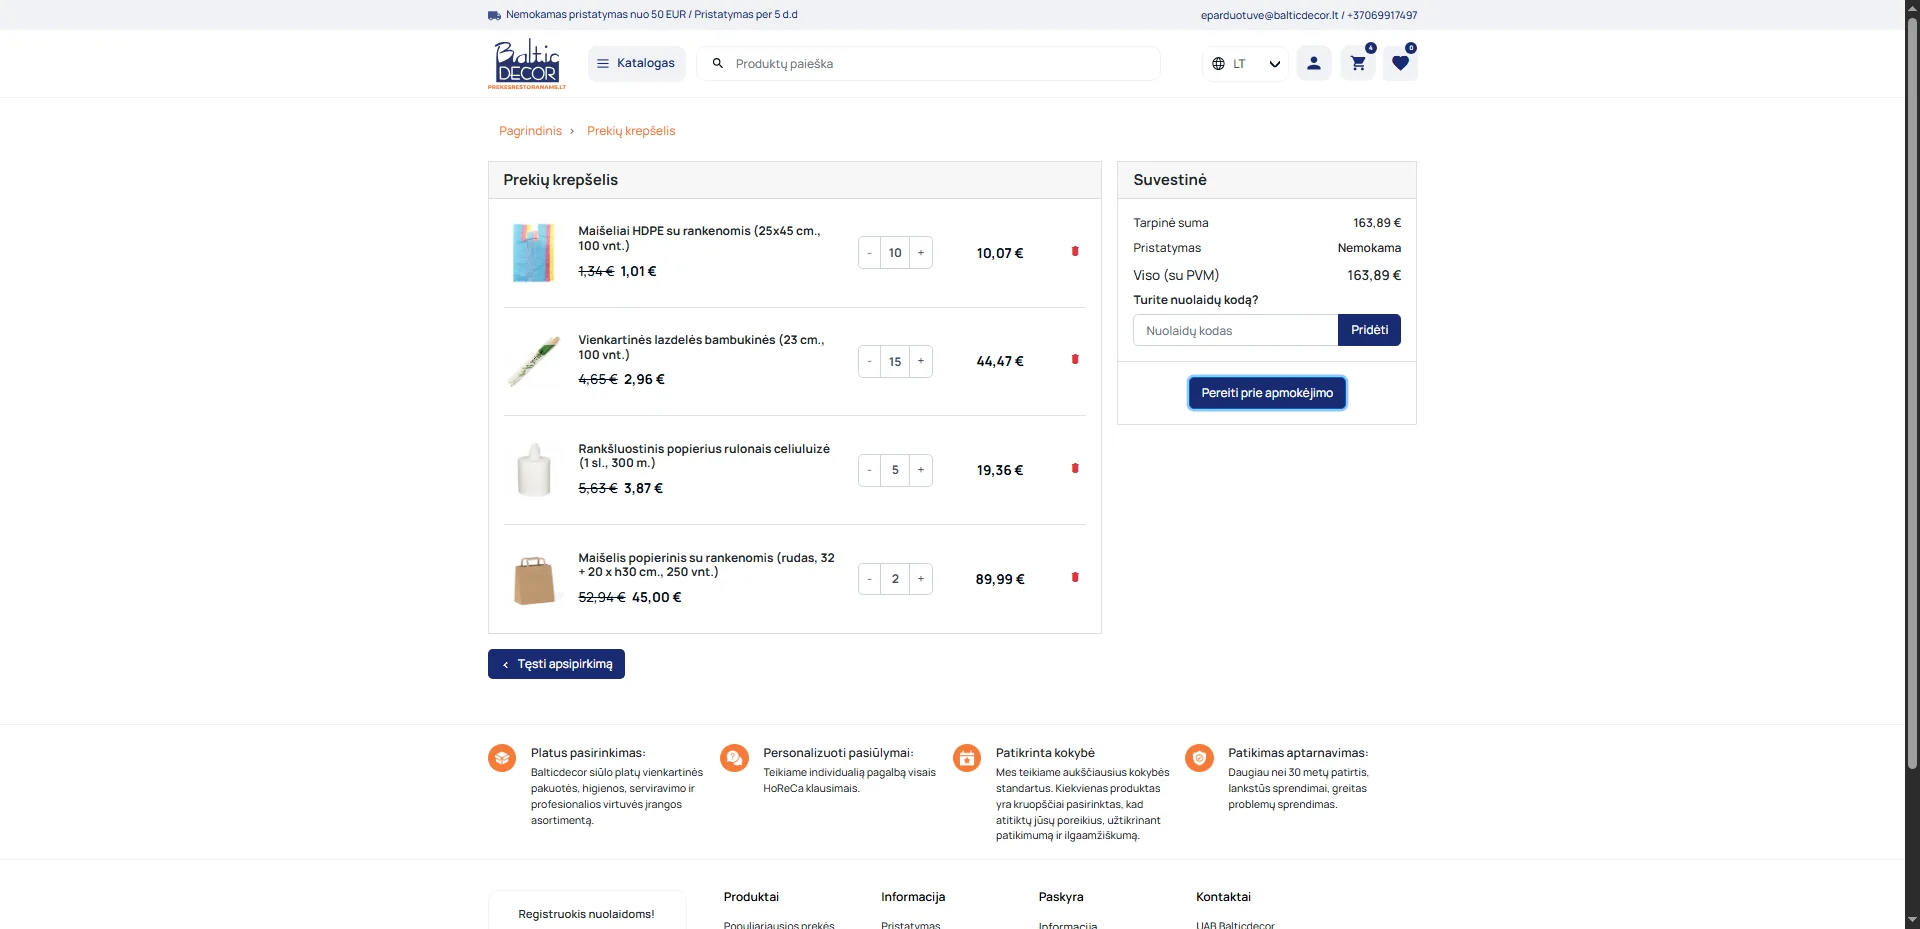Open the LT language dropdown
The image size is (1920, 929).
tap(1243, 63)
